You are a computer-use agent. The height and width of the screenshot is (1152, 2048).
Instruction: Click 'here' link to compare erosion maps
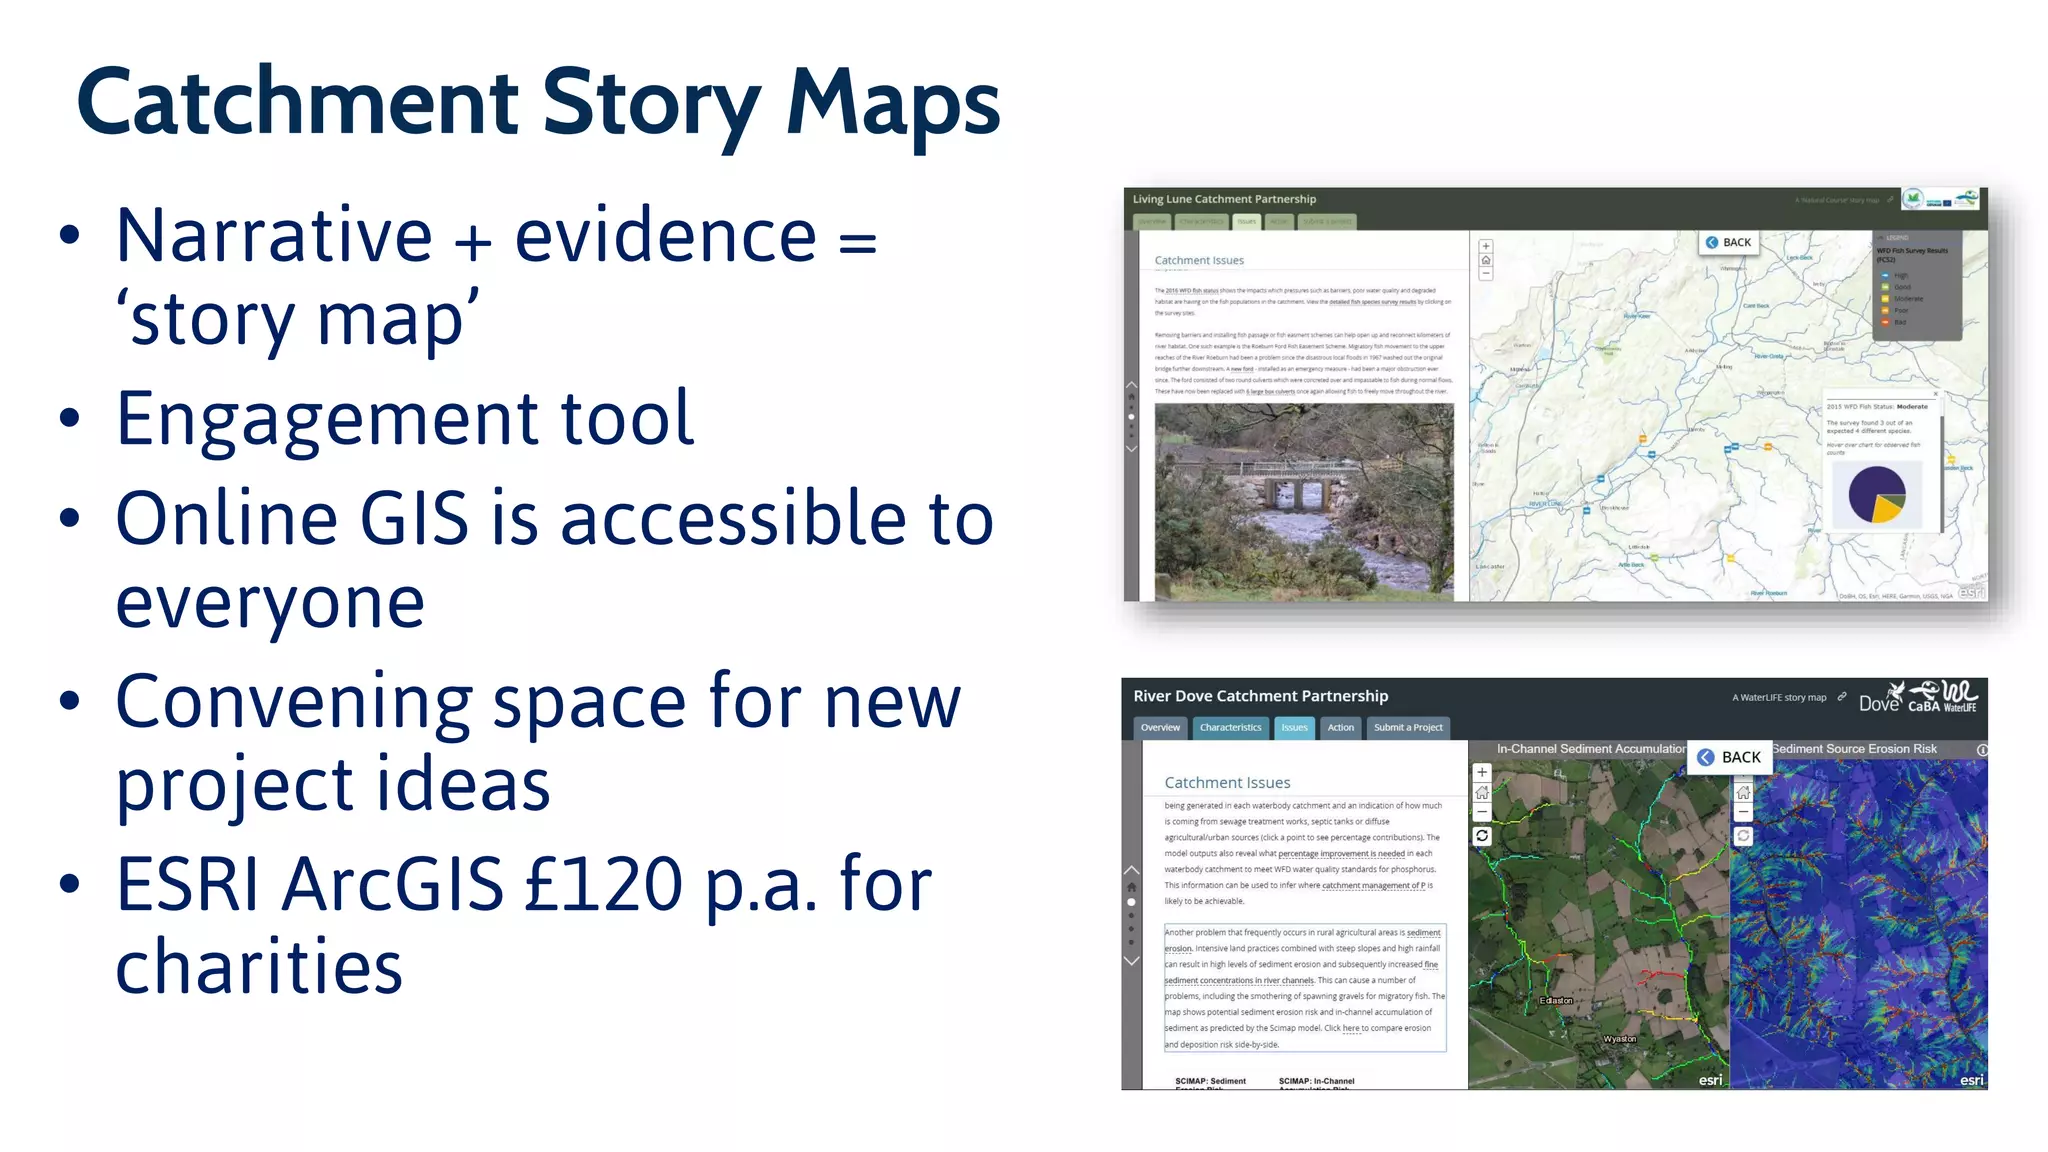click(1351, 1028)
